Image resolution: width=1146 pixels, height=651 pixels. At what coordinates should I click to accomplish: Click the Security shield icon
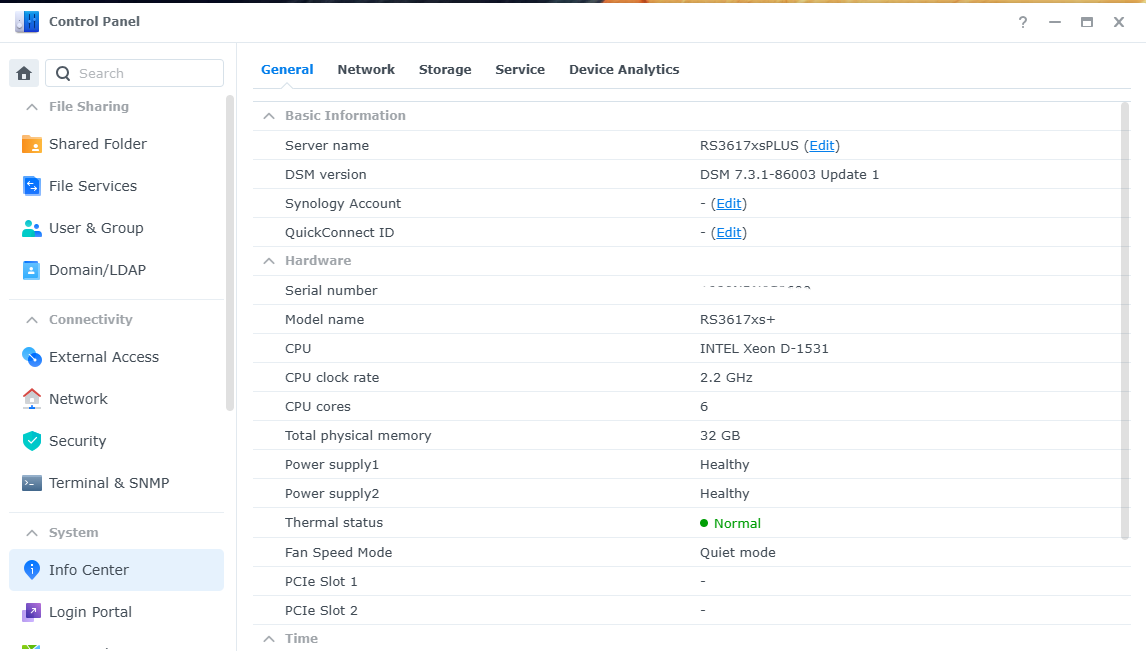point(31,441)
